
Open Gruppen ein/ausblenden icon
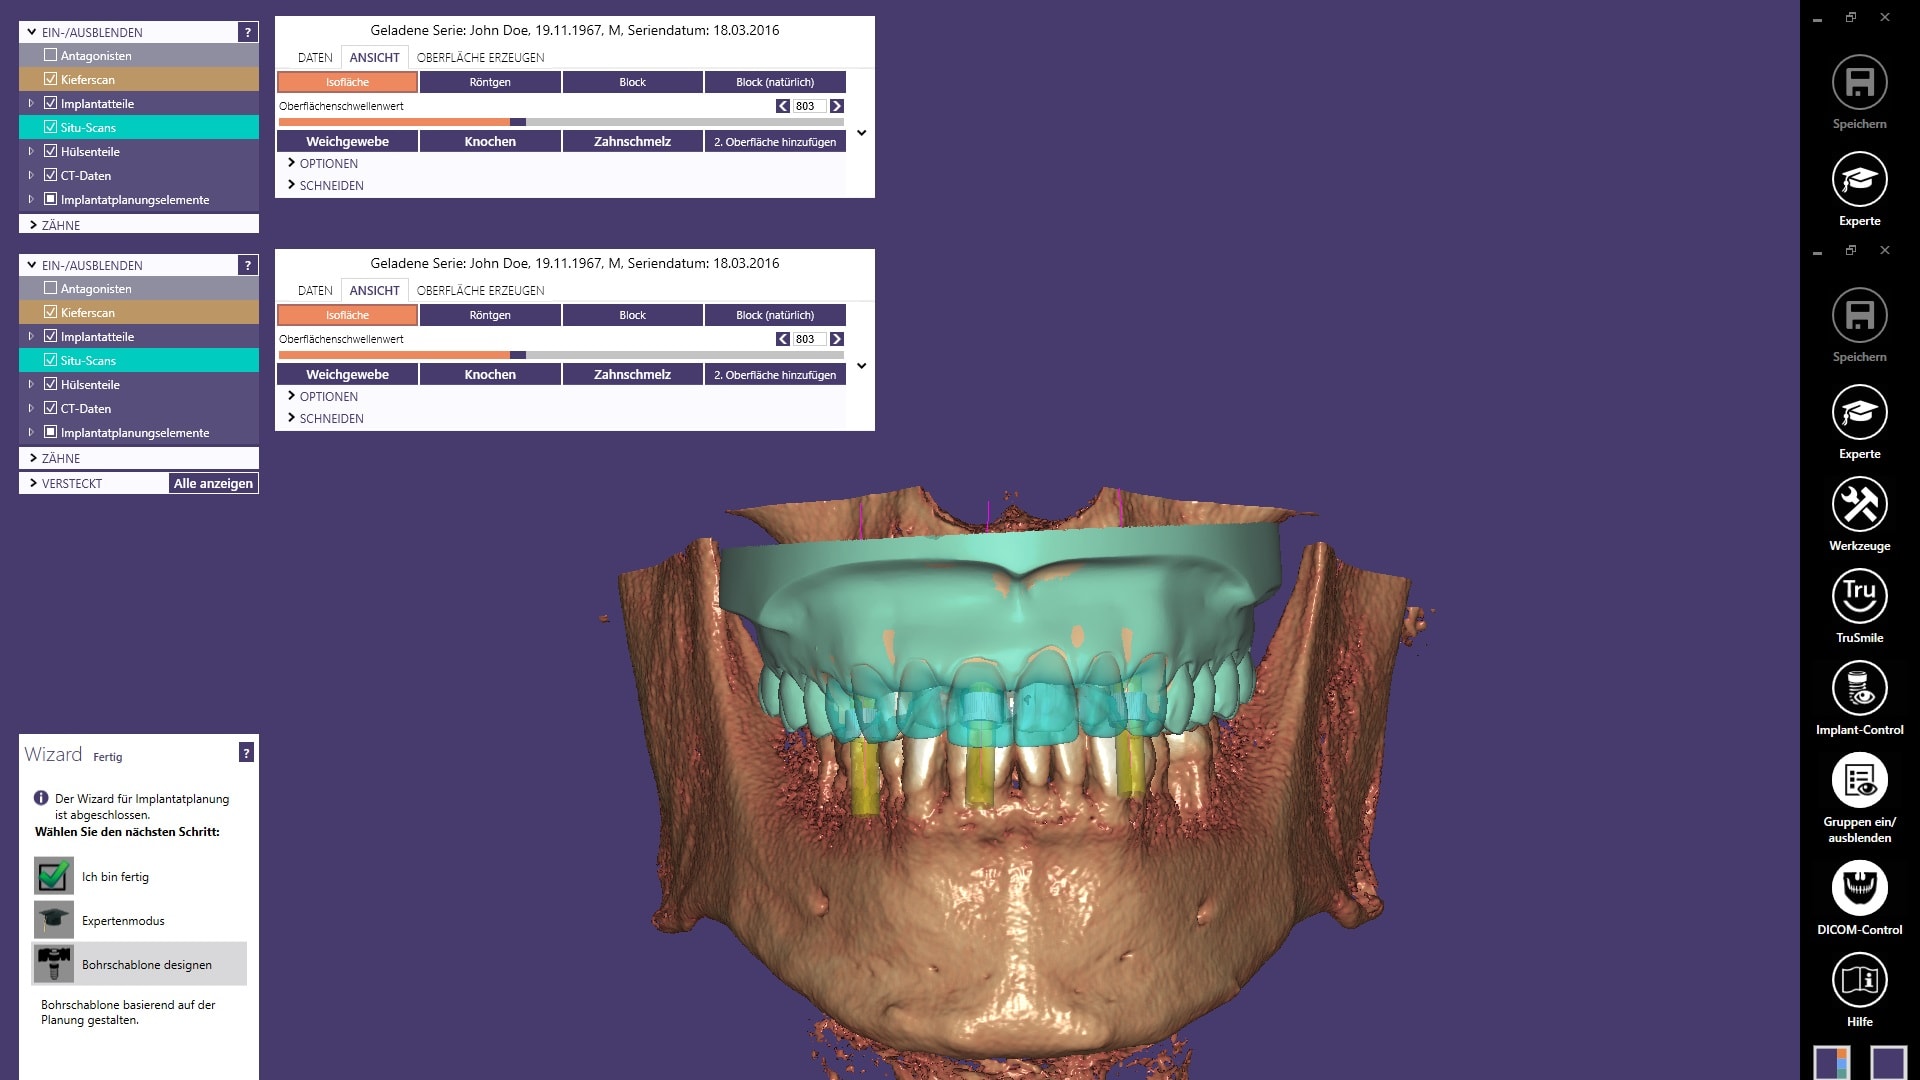(x=1859, y=780)
